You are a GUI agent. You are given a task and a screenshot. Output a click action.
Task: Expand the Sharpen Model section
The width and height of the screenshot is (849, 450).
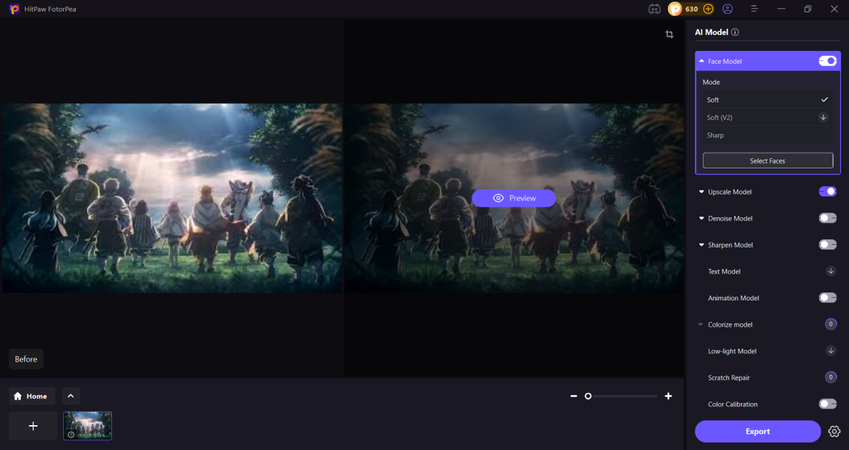(702, 245)
